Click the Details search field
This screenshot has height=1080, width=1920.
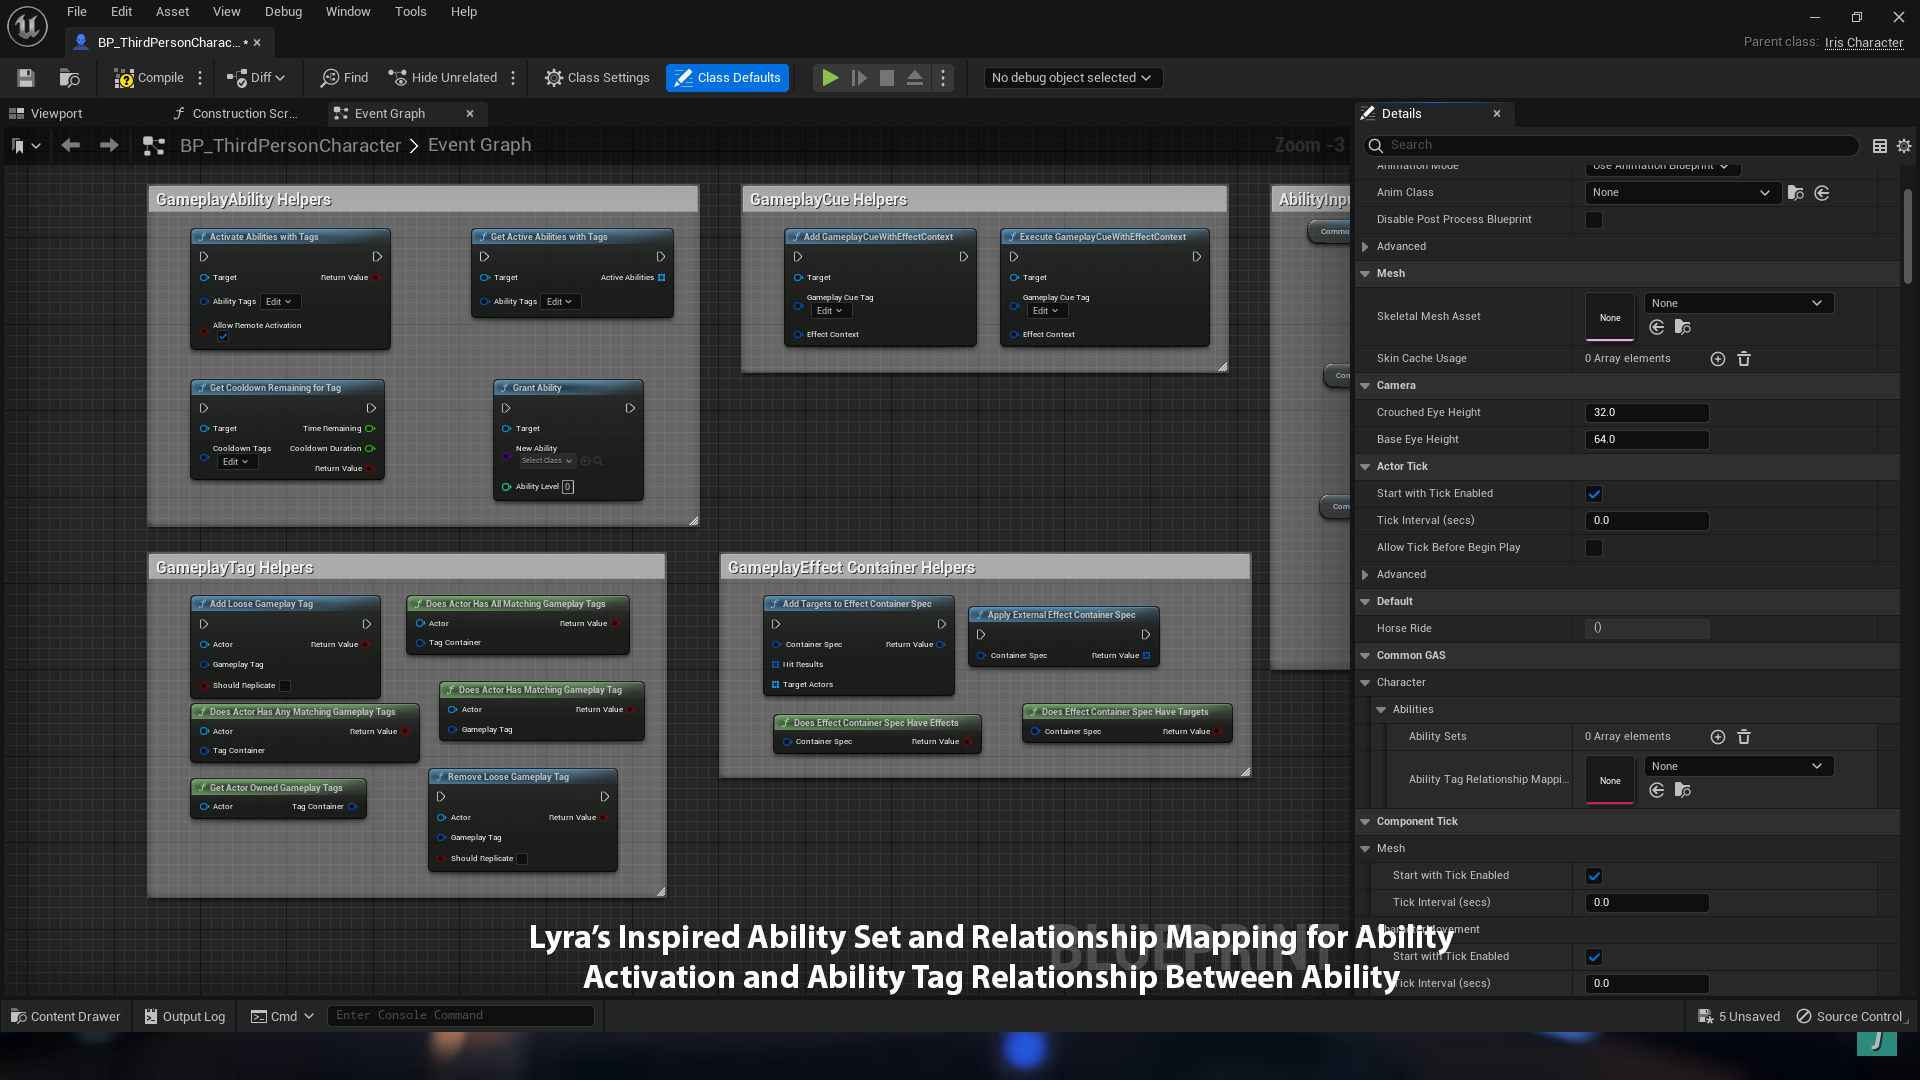[1620, 146]
